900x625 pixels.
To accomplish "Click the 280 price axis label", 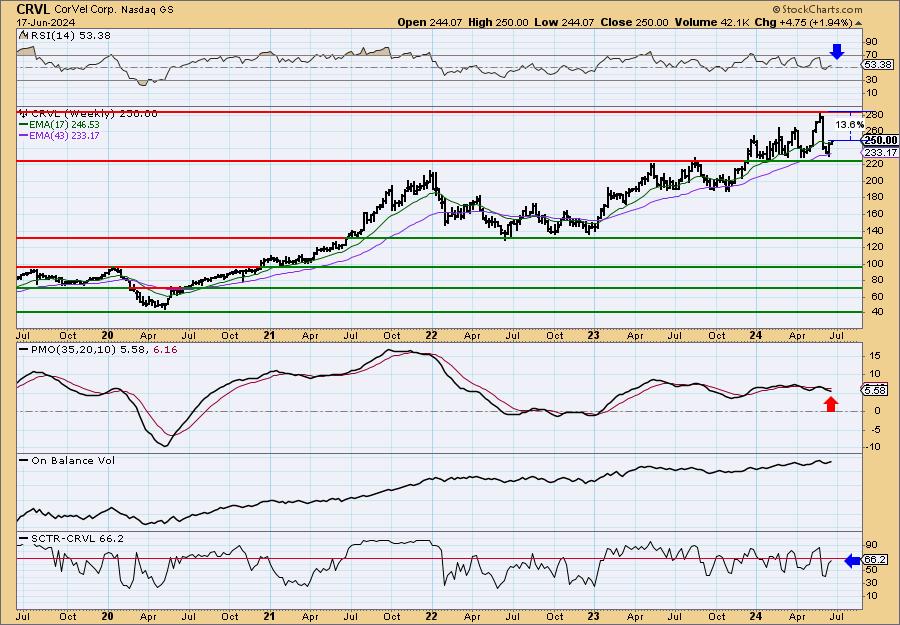I will 874,115.
